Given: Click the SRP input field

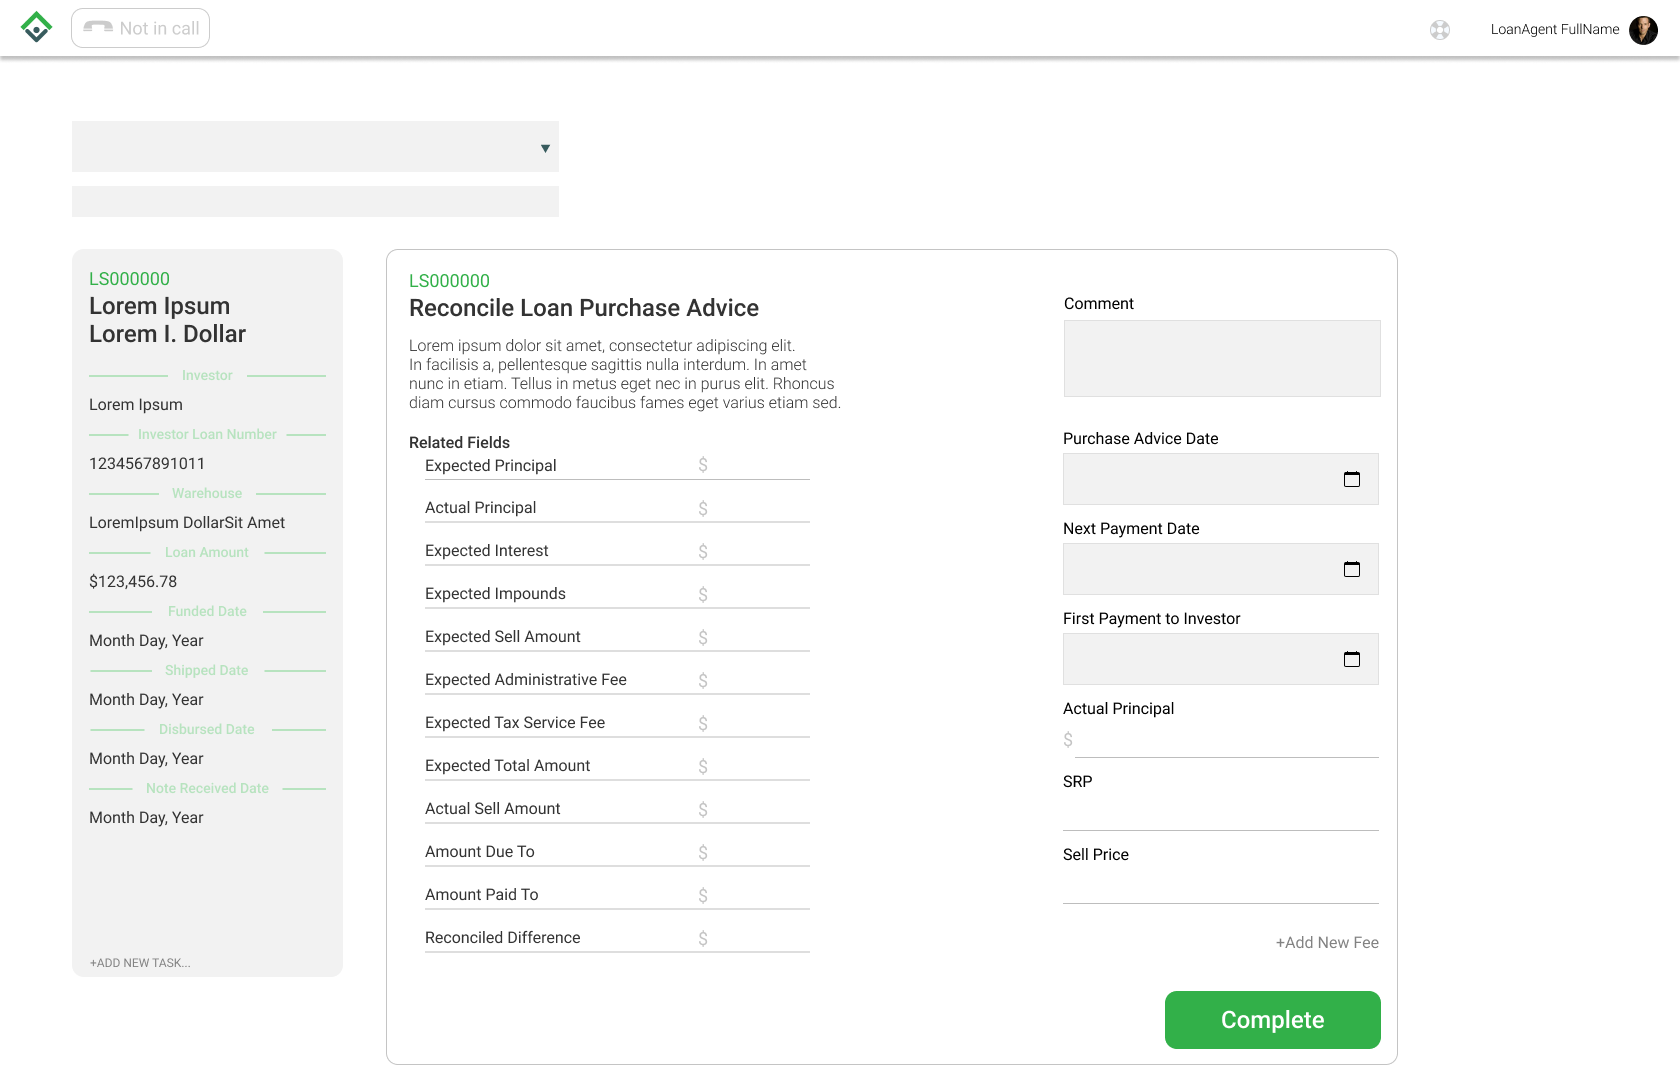Looking at the screenshot, I should point(1220,814).
